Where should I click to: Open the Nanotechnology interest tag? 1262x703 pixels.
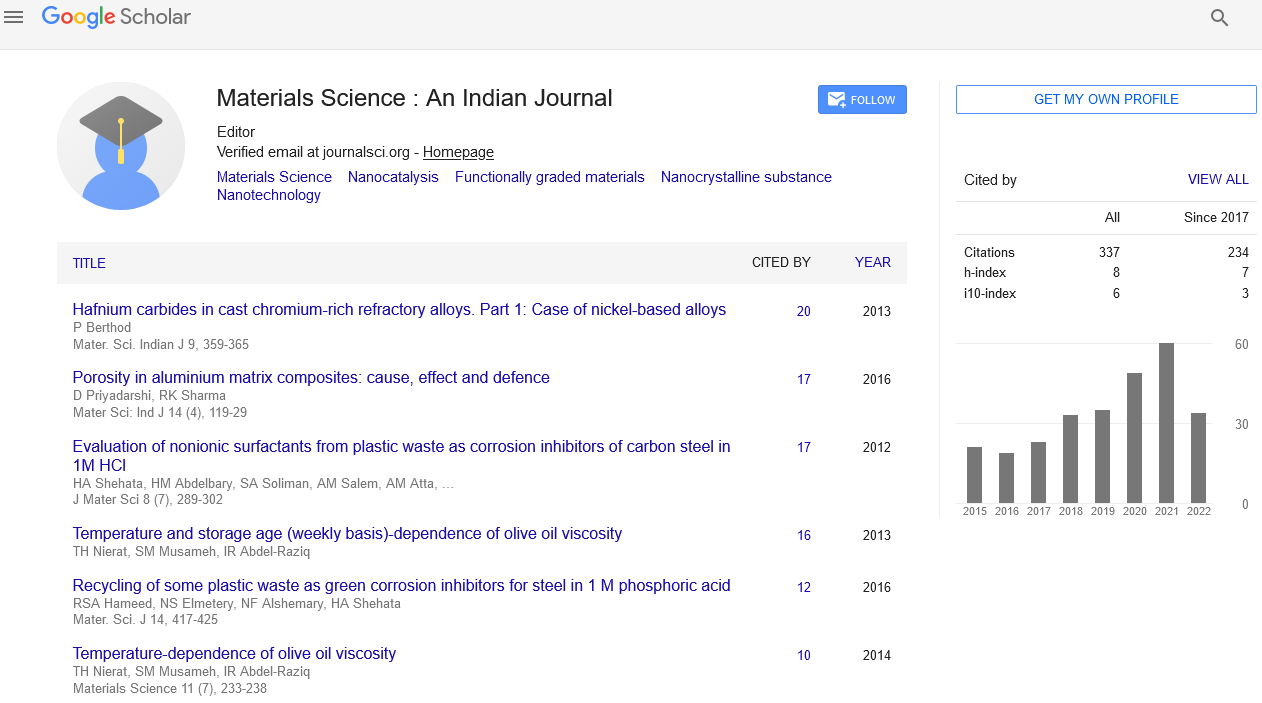(x=269, y=195)
